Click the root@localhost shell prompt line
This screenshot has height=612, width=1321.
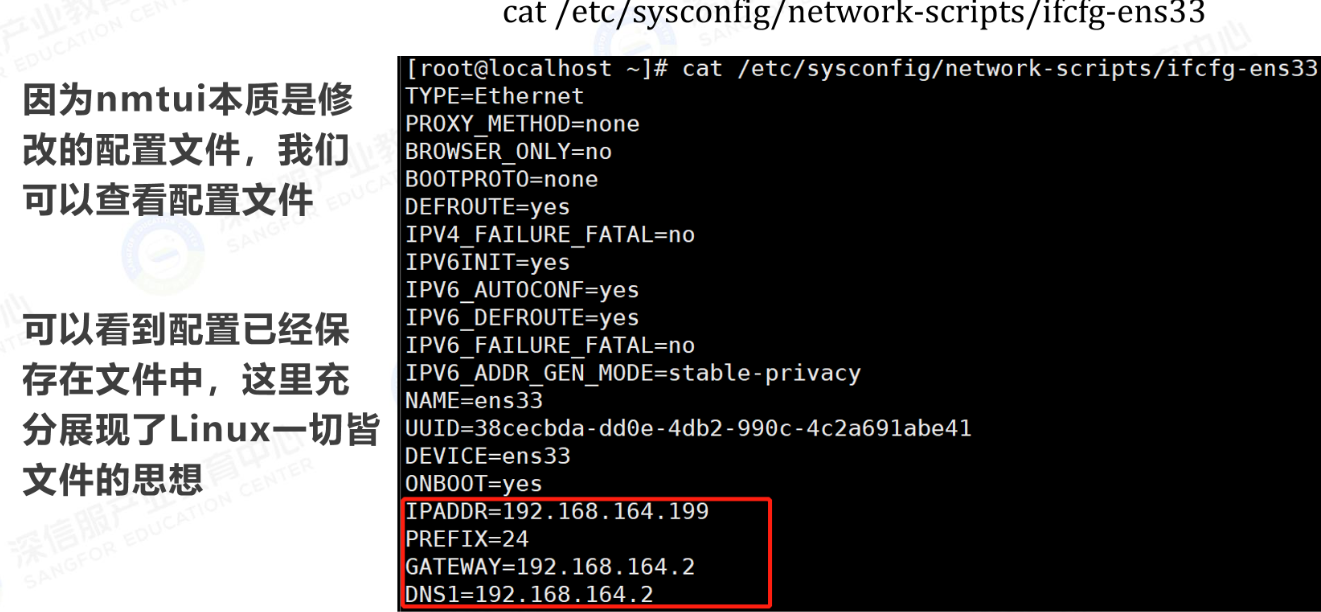tap(861, 69)
